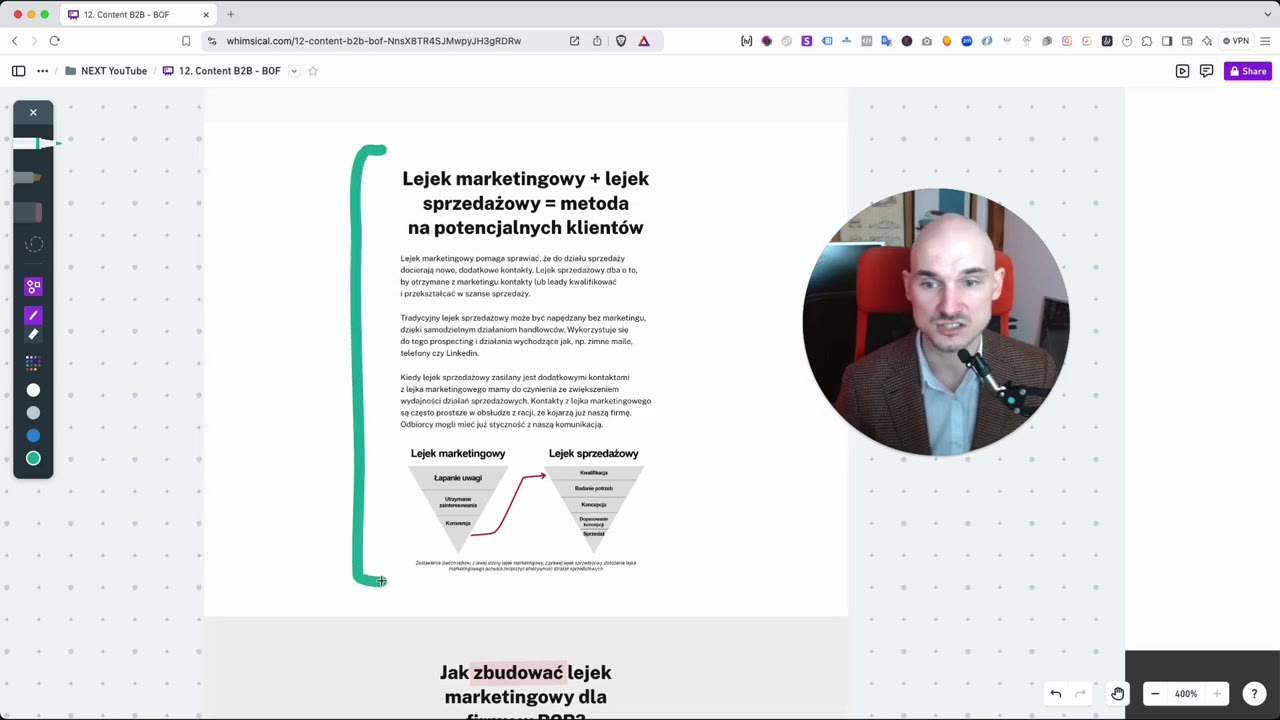Select the 'Kwalifikacja' sales funnel stage

[594, 472]
